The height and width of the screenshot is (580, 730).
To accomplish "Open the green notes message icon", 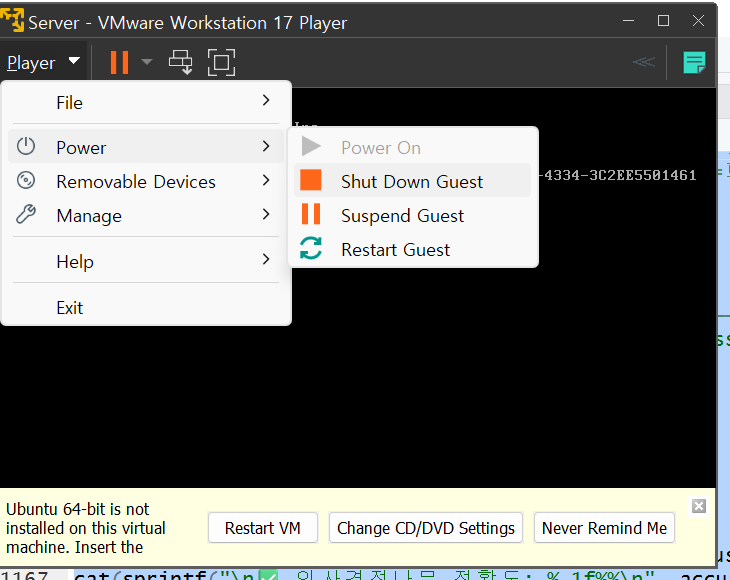I will 694,62.
